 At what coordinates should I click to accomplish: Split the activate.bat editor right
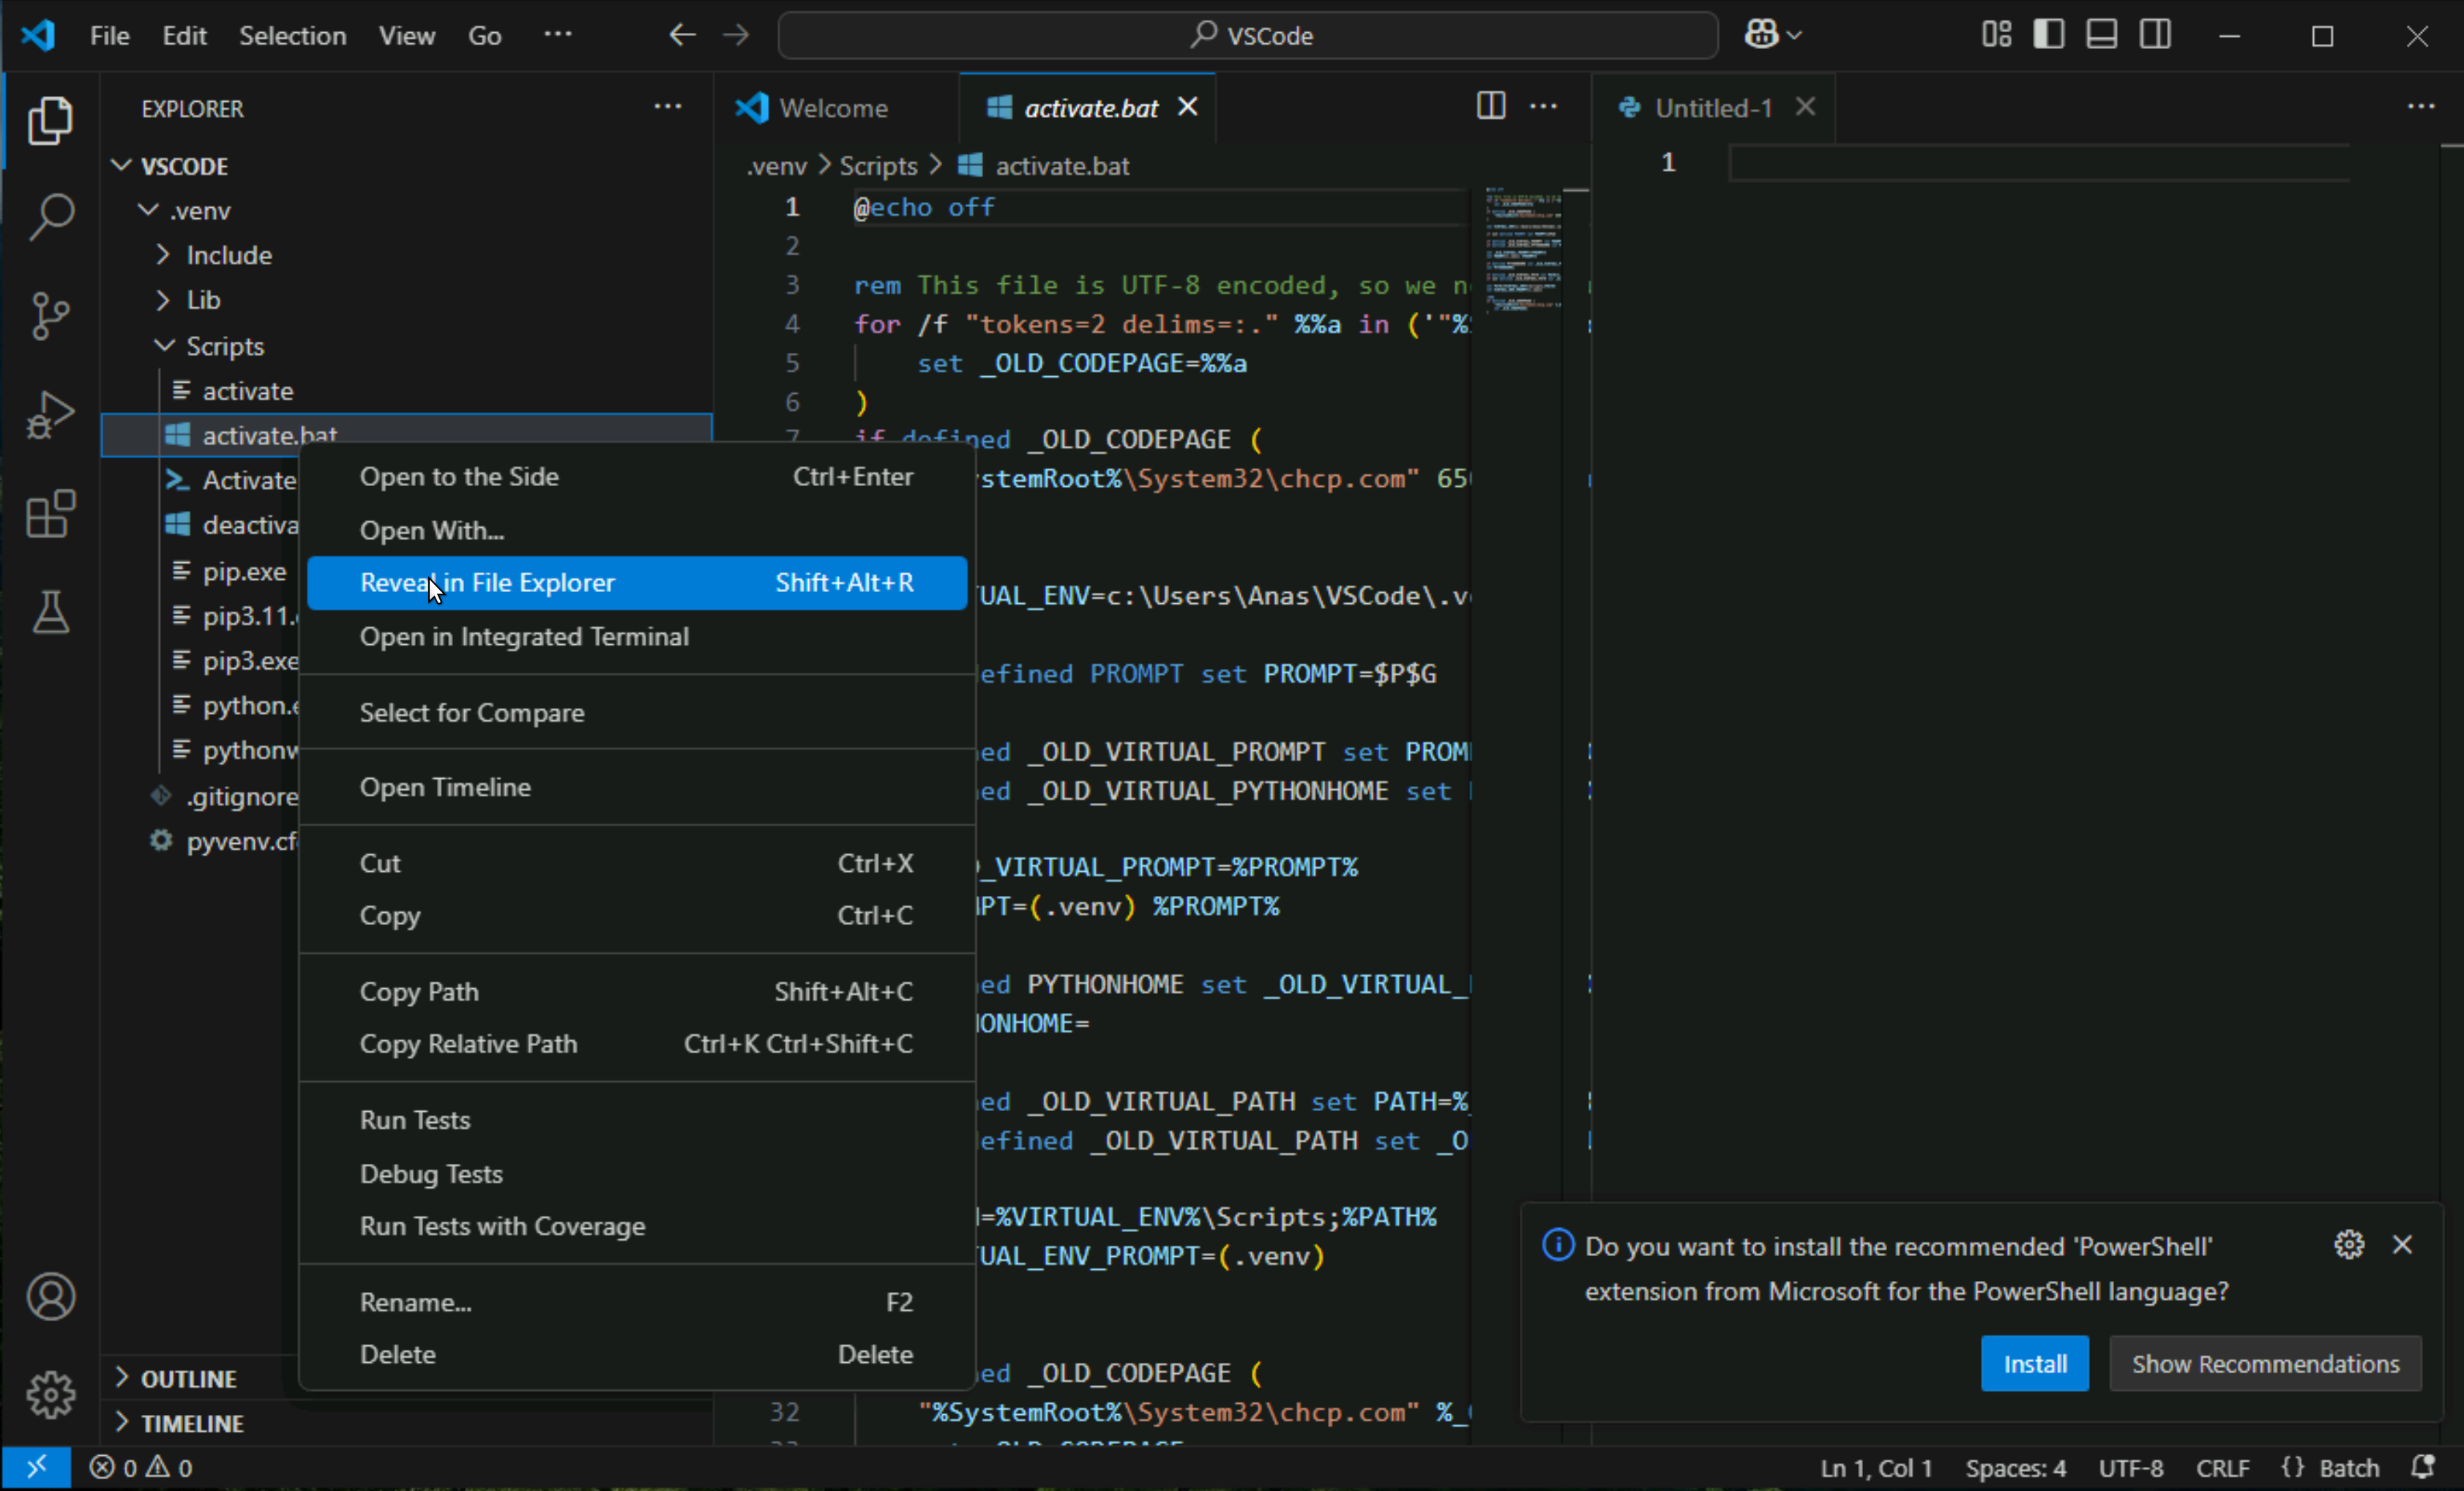[1490, 106]
